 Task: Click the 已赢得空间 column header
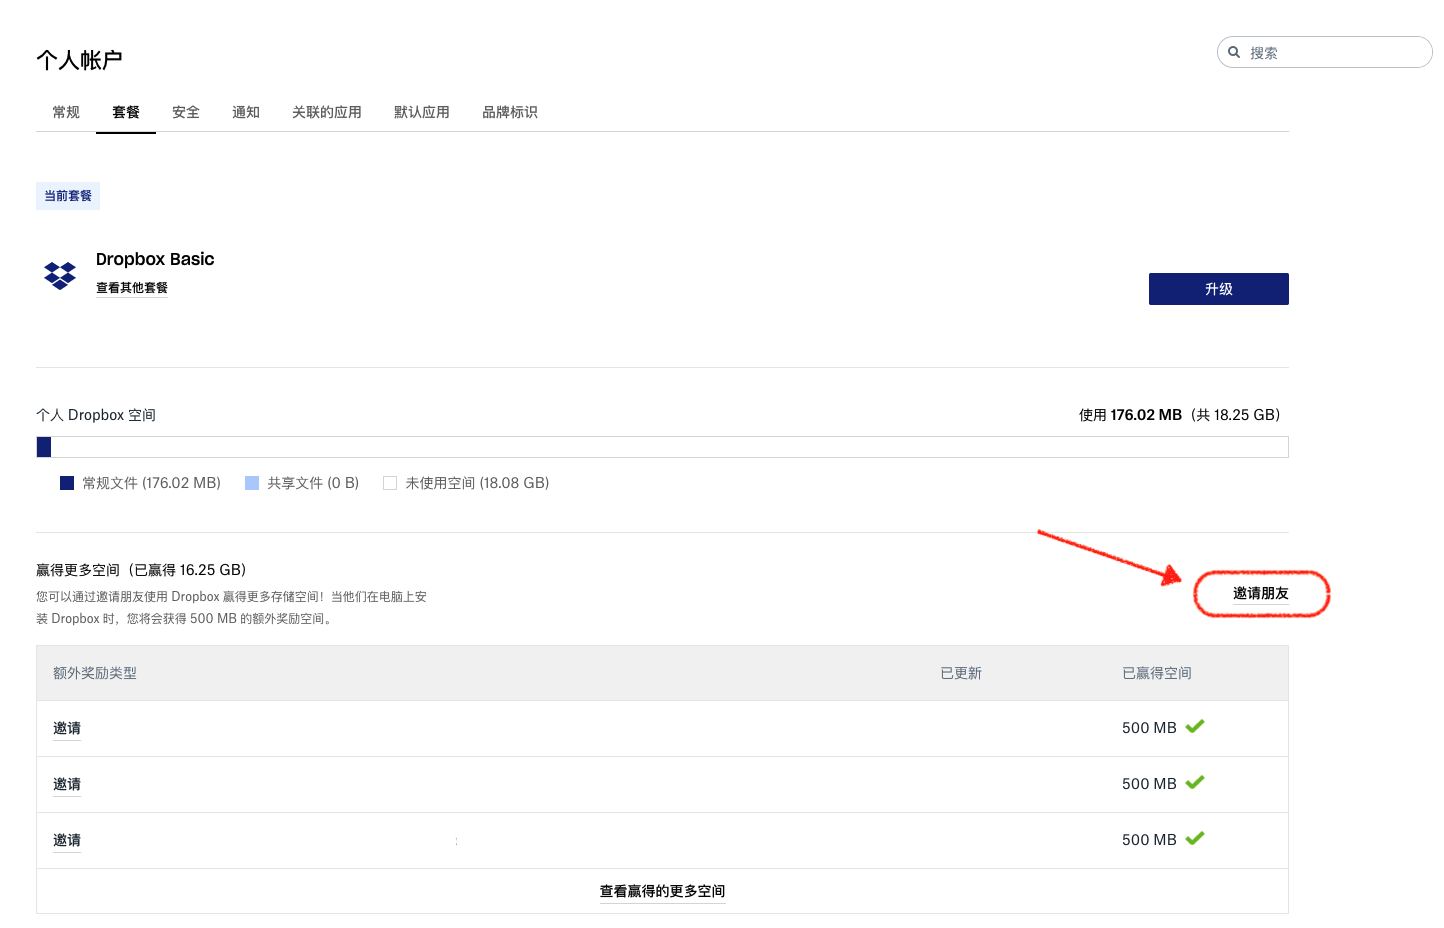pyautogui.click(x=1157, y=673)
